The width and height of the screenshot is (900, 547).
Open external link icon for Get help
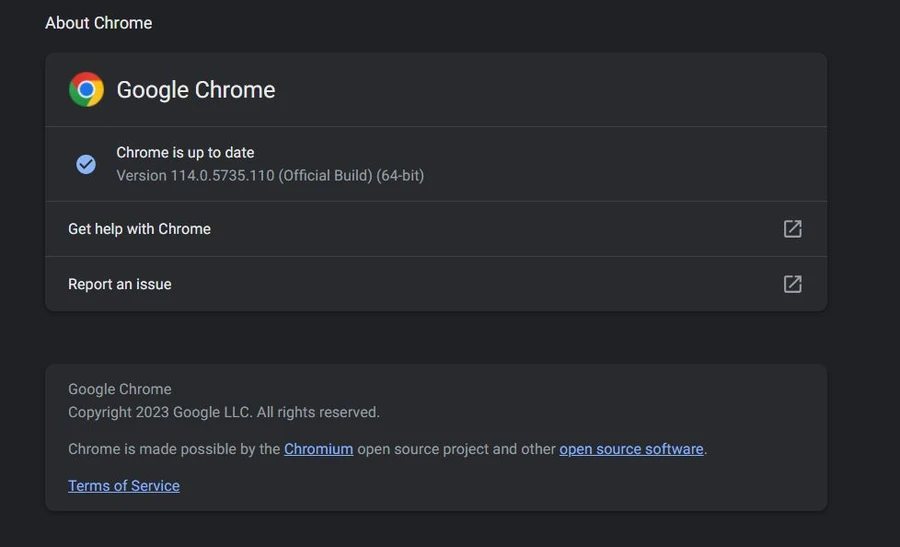pyautogui.click(x=793, y=229)
